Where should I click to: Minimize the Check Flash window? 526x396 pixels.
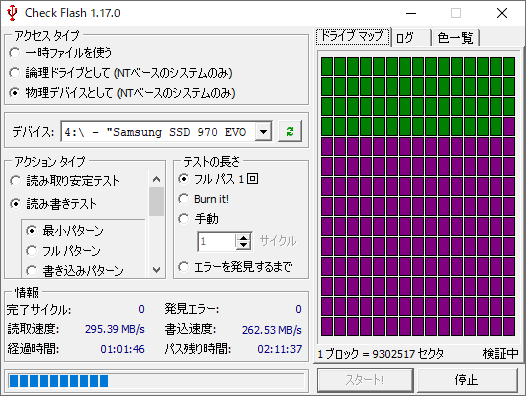point(411,13)
